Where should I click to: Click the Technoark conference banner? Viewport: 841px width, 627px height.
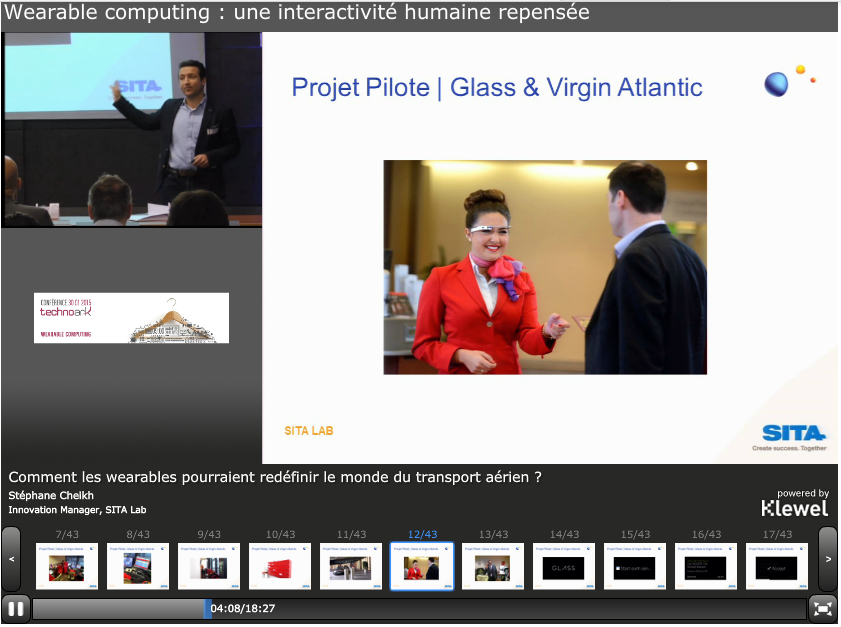click(x=131, y=318)
